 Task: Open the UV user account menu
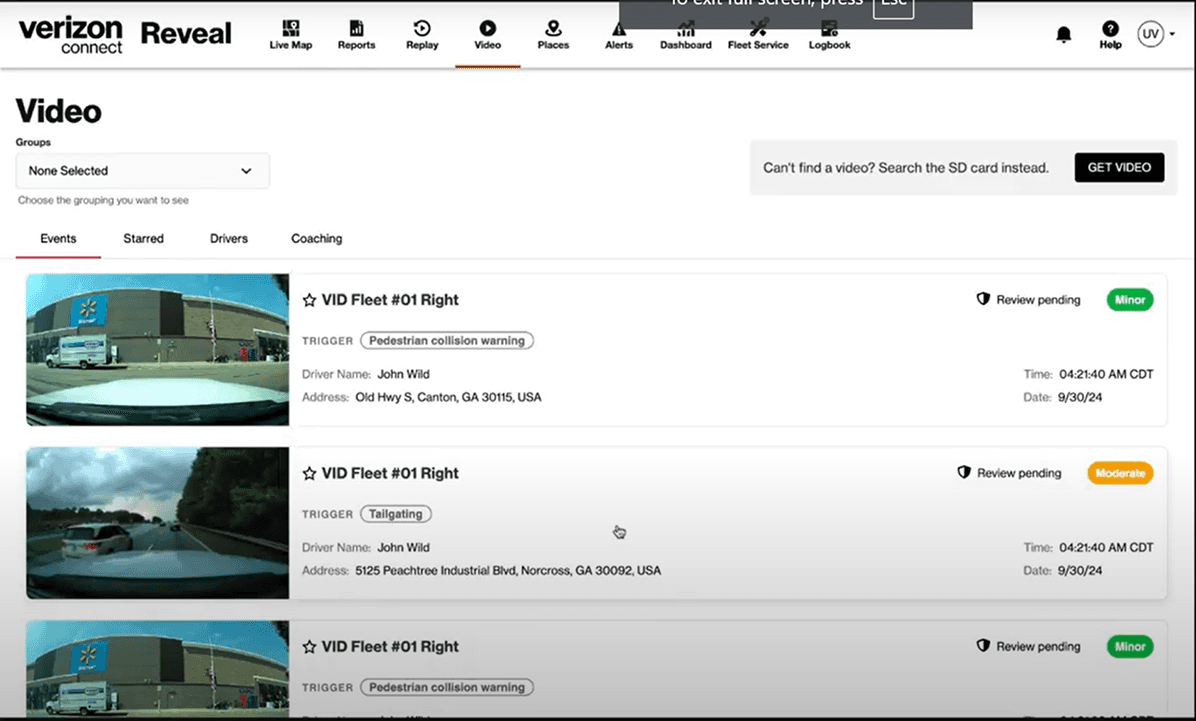1155,34
